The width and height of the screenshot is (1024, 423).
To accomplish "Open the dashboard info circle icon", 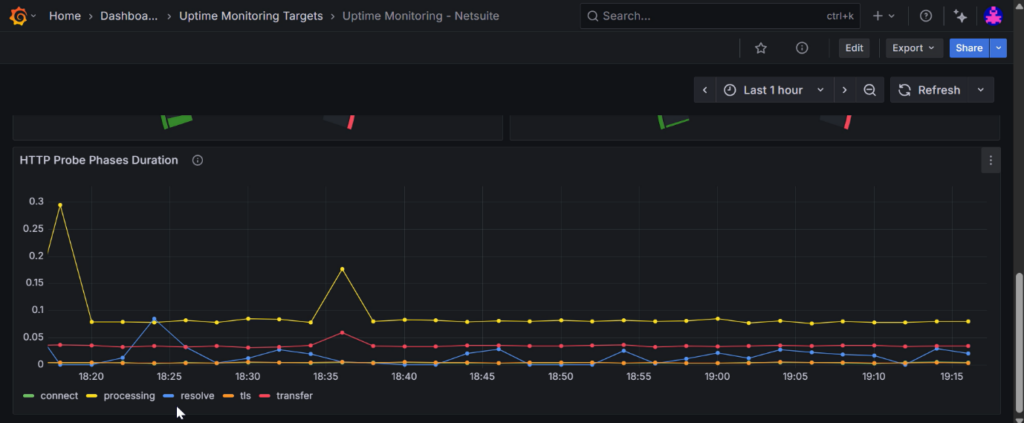I will pyautogui.click(x=802, y=48).
